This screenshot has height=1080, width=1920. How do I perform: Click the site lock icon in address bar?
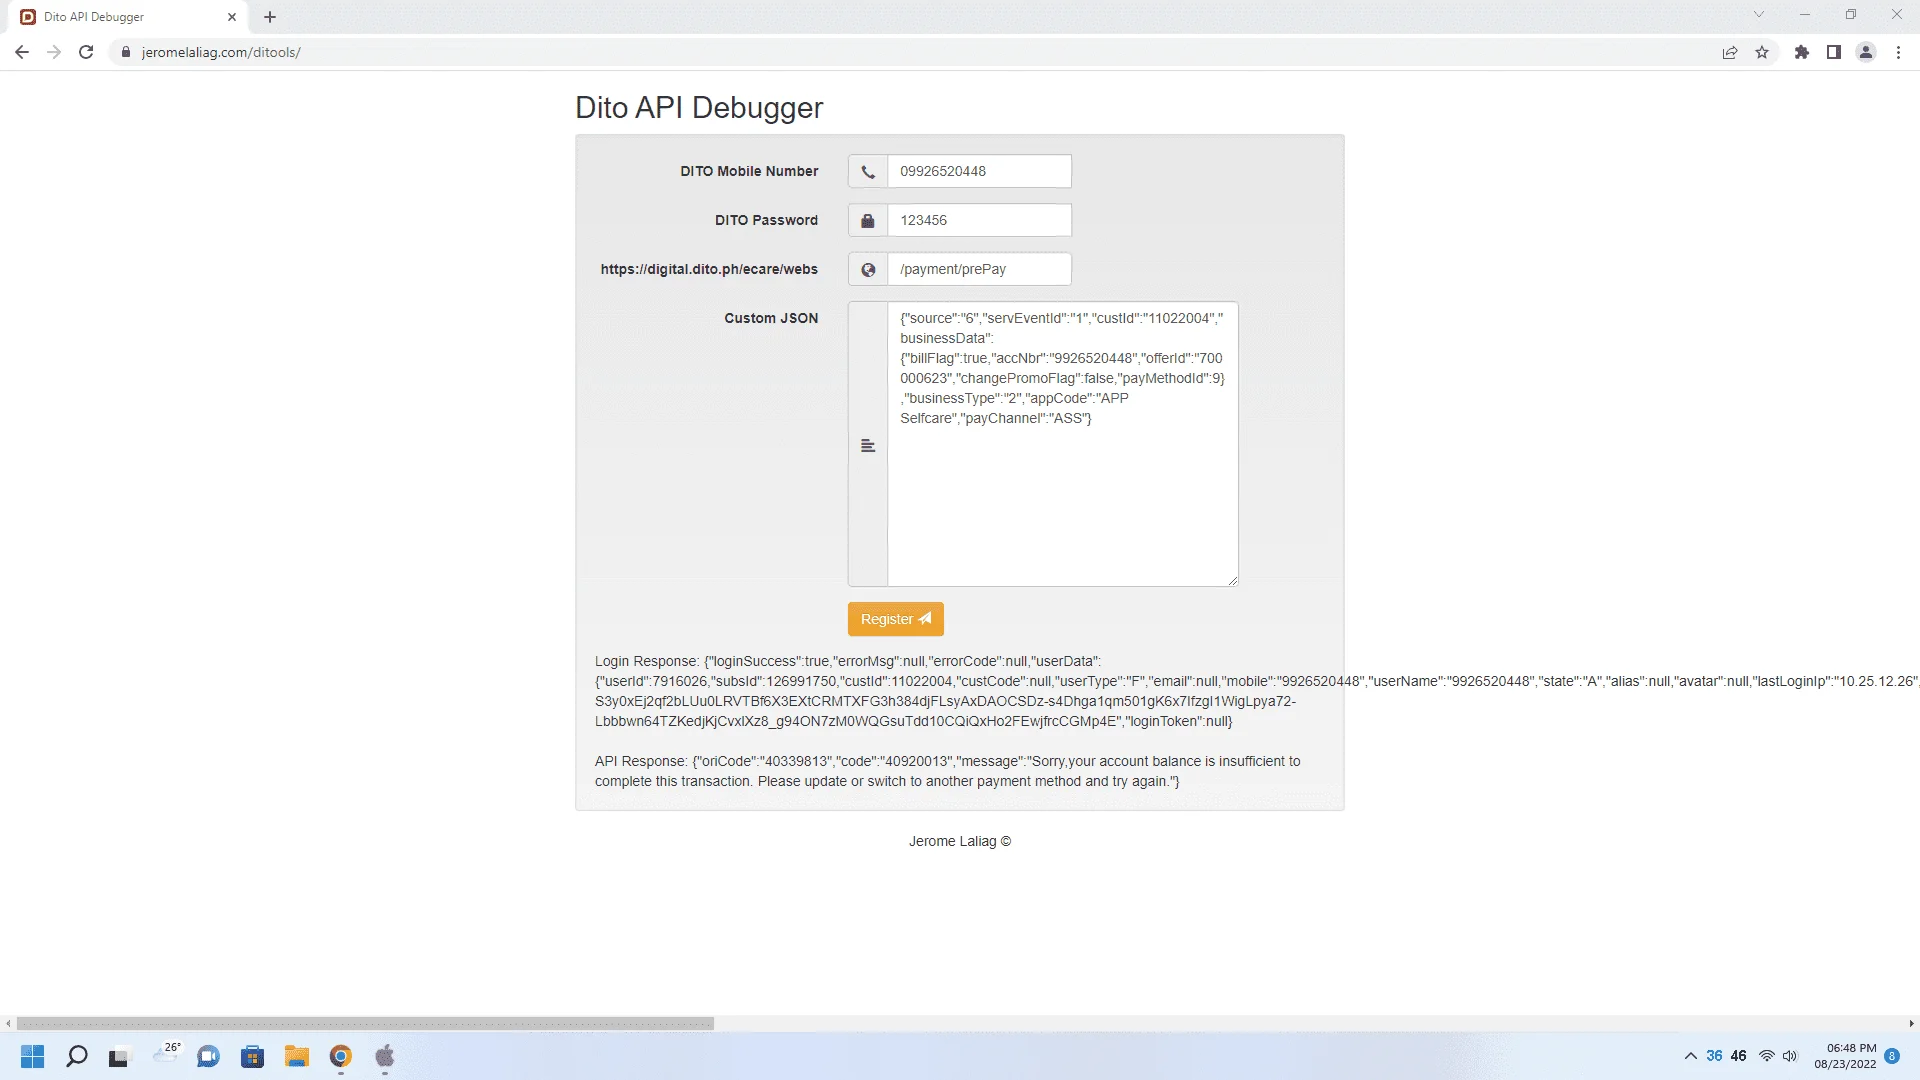(125, 52)
